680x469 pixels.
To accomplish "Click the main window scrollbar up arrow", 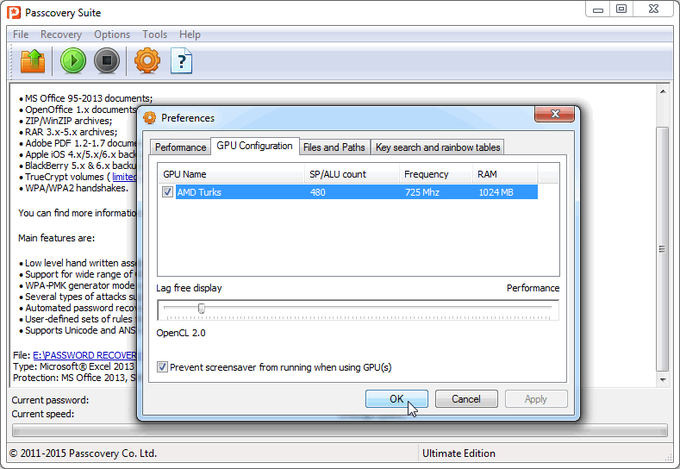I will pos(663,92).
